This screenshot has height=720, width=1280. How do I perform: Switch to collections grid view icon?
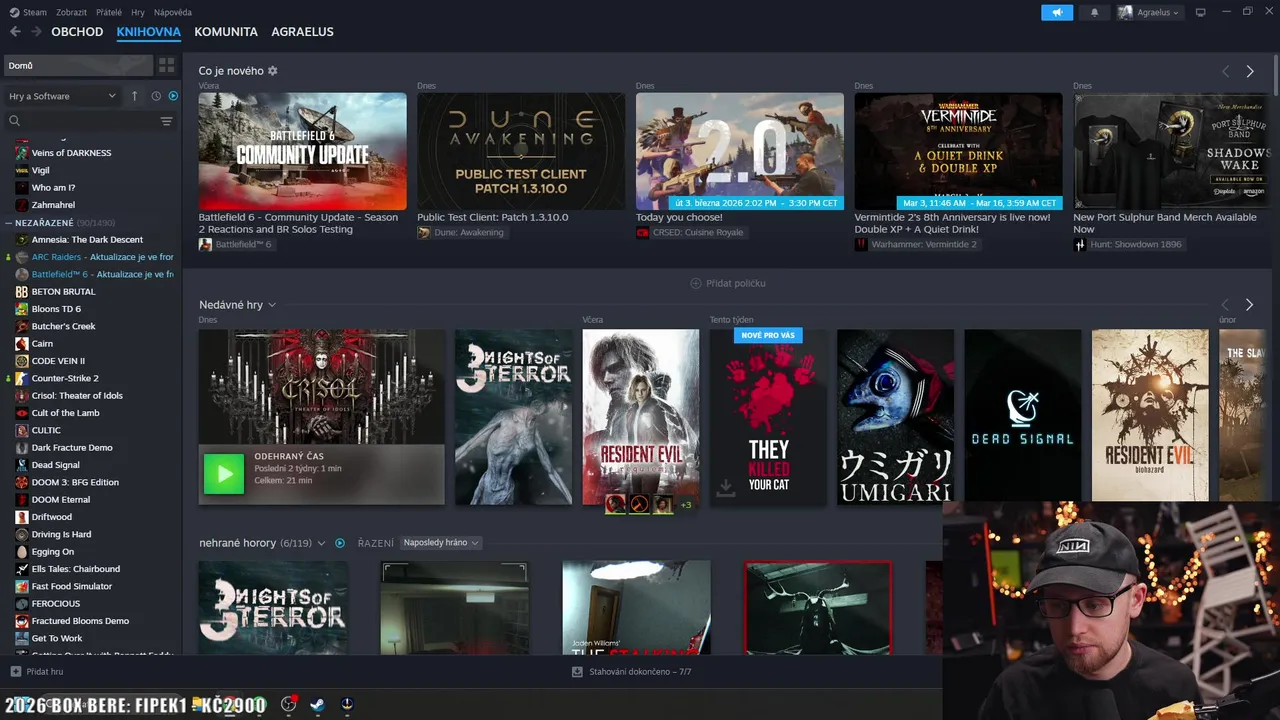(166, 65)
